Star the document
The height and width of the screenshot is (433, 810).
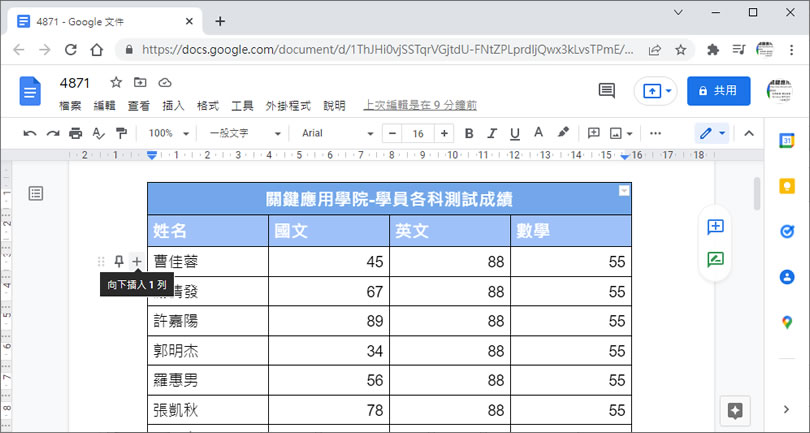point(116,82)
